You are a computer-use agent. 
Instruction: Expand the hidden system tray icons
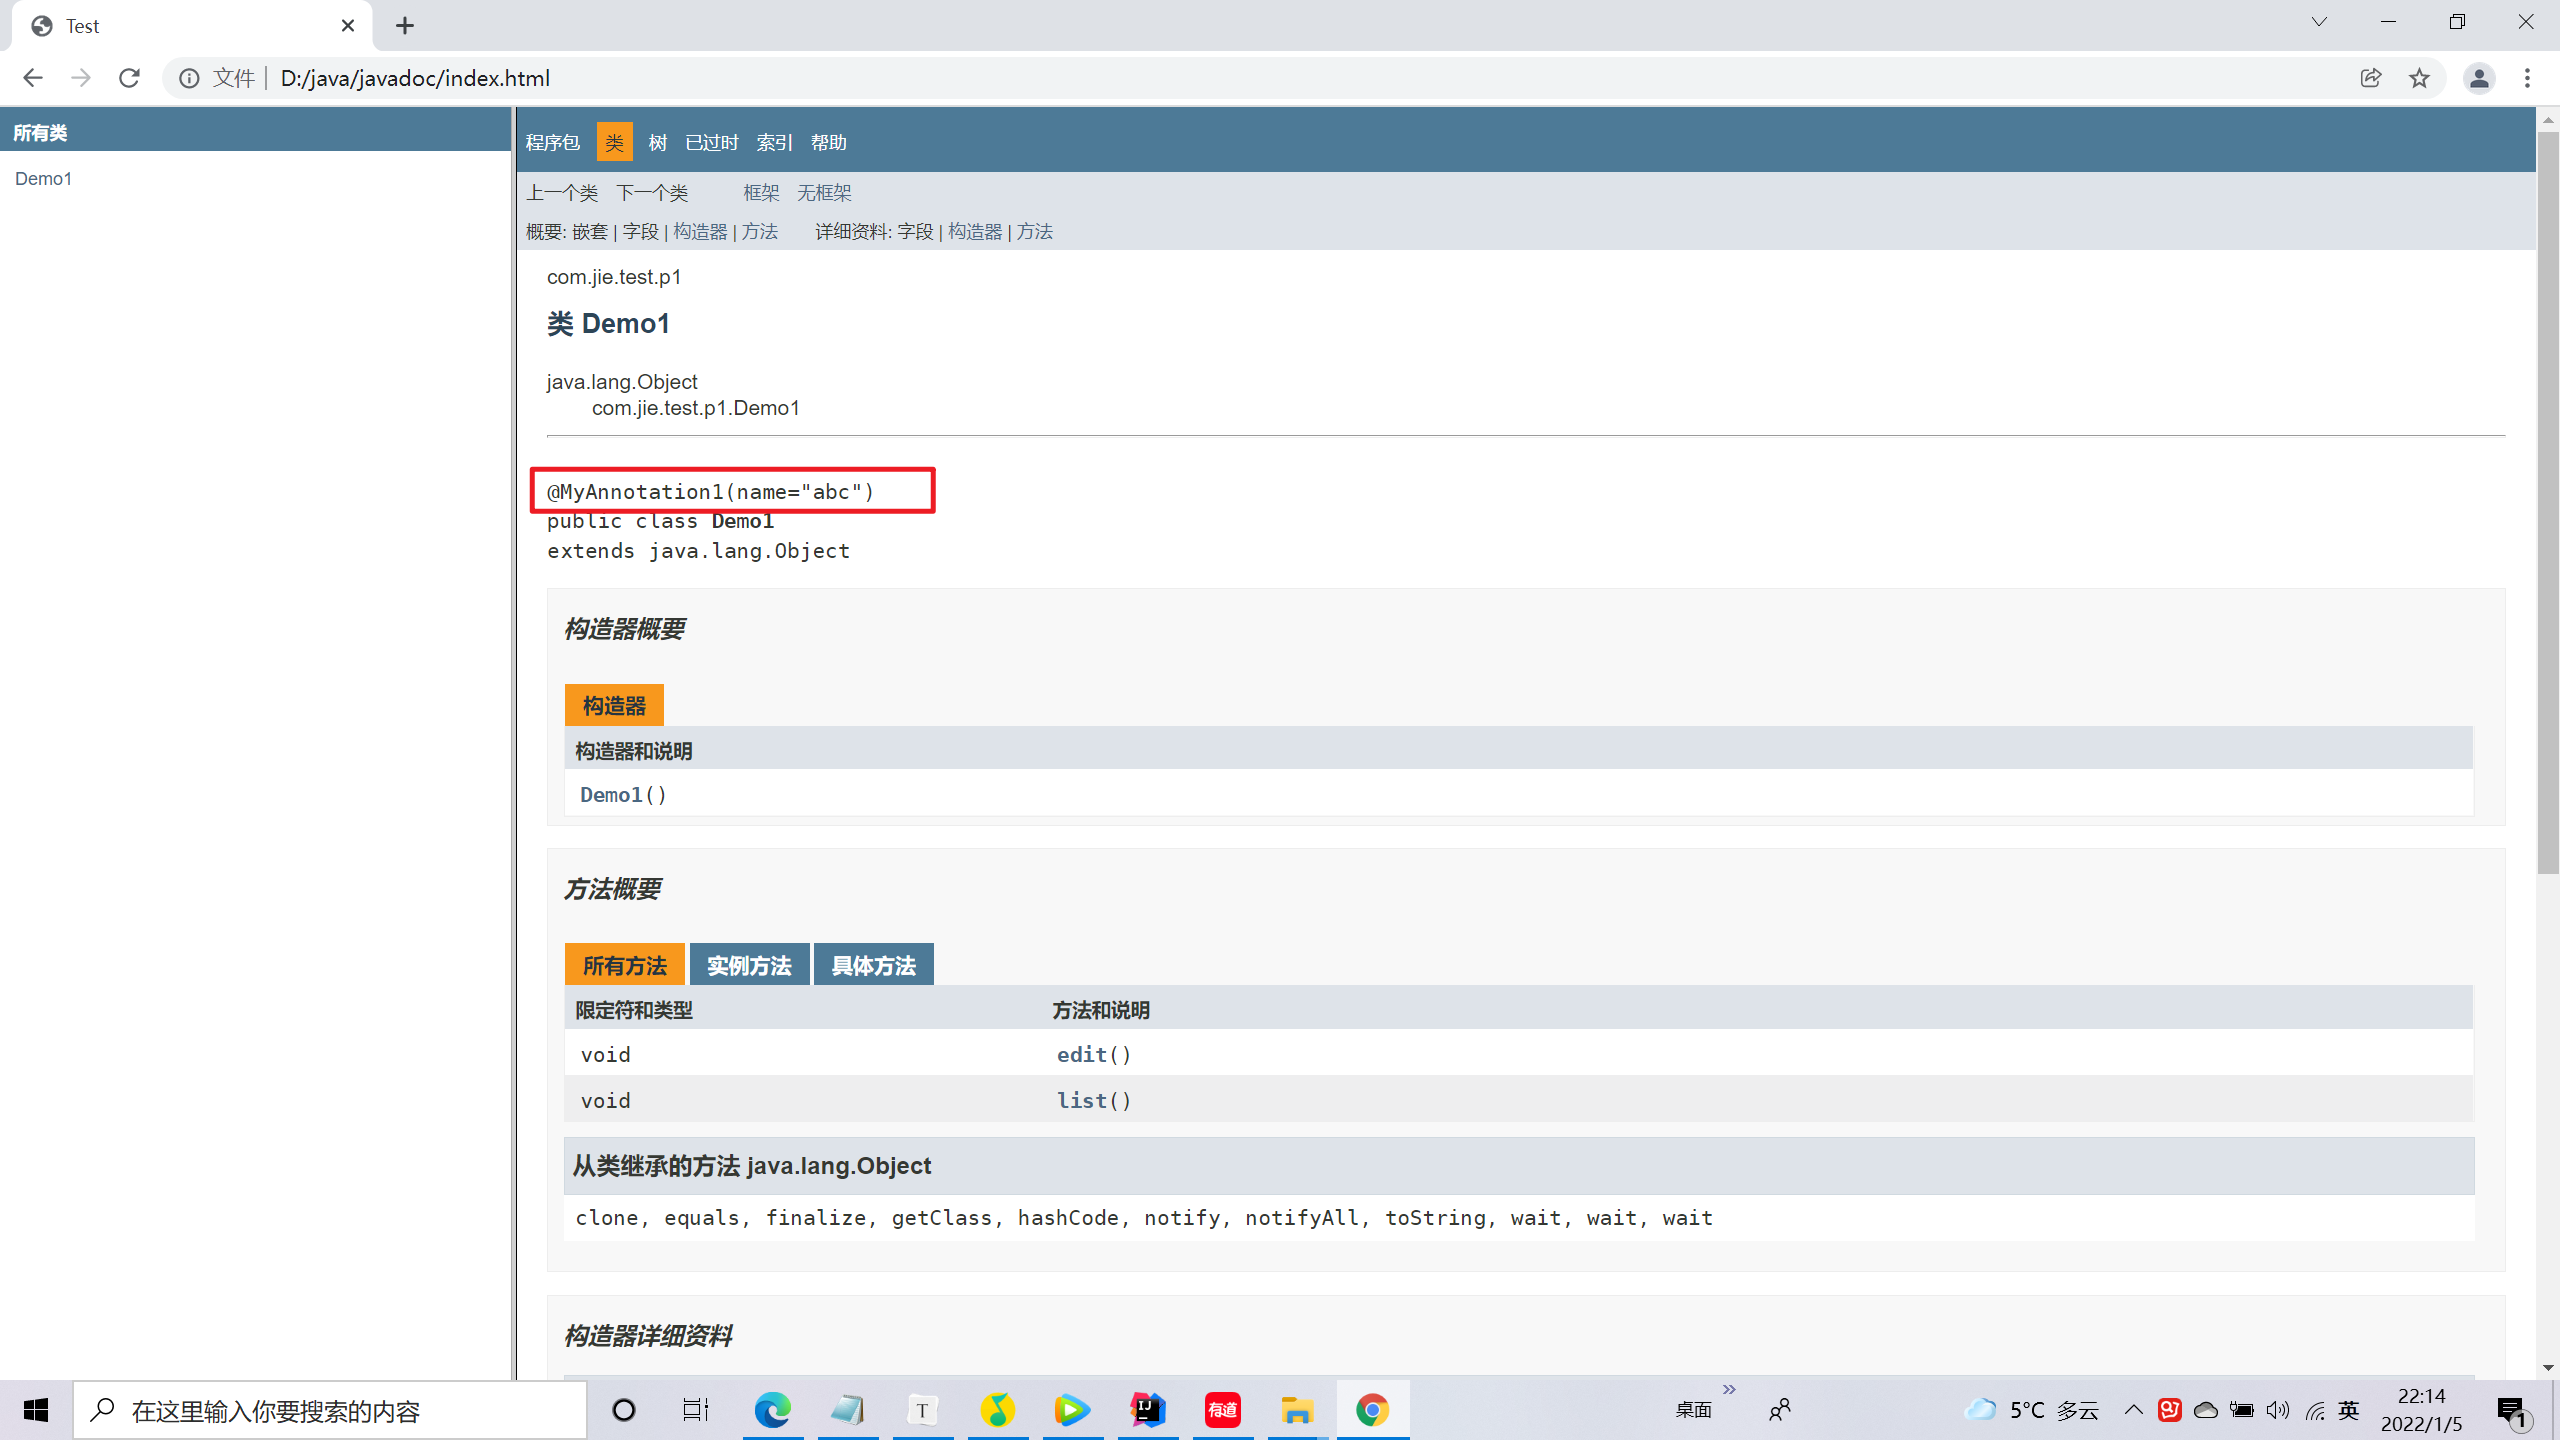(2133, 1410)
